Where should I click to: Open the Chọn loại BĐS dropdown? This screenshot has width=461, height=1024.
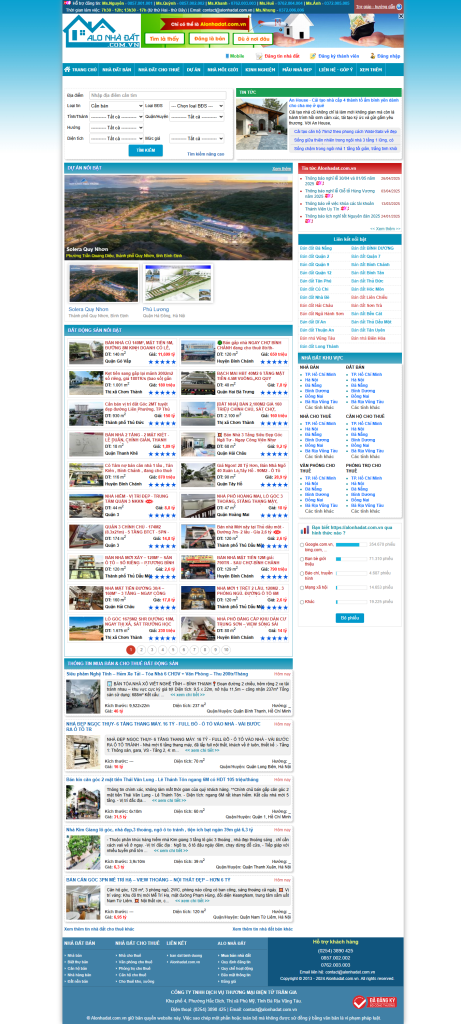(197, 105)
